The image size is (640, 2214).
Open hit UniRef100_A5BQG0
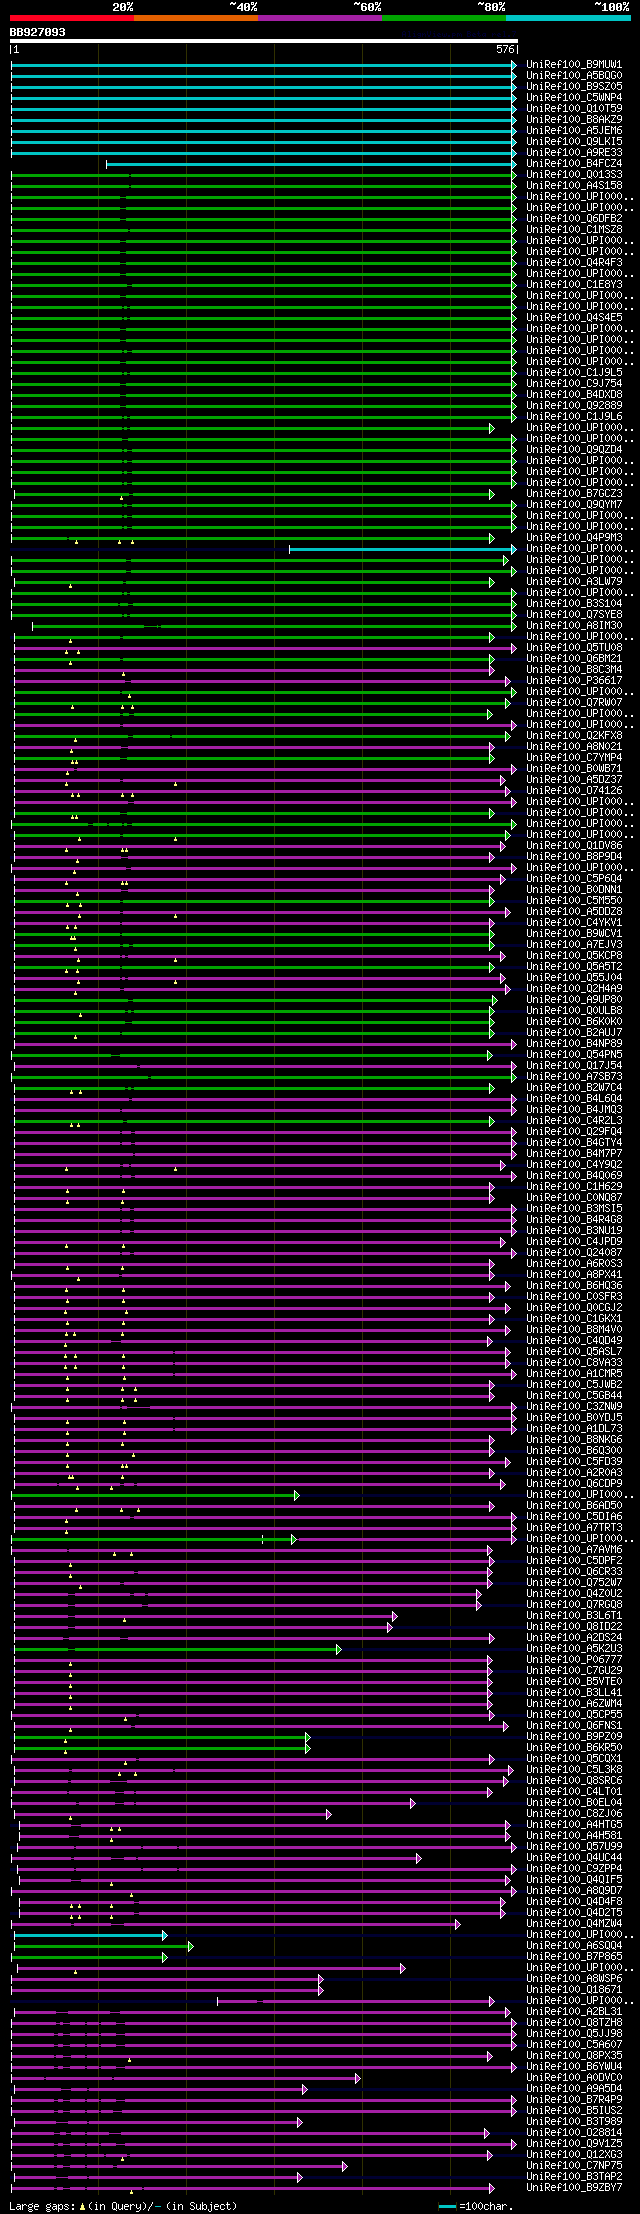point(574,75)
